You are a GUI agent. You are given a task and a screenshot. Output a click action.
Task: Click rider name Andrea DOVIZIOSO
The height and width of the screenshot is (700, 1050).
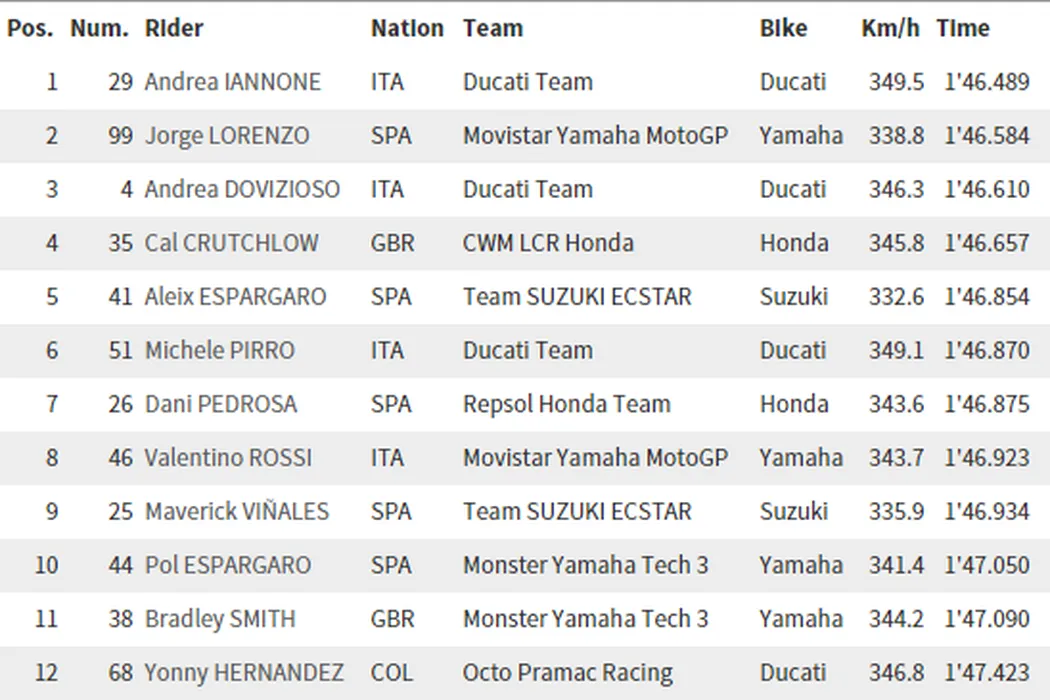tap(242, 189)
